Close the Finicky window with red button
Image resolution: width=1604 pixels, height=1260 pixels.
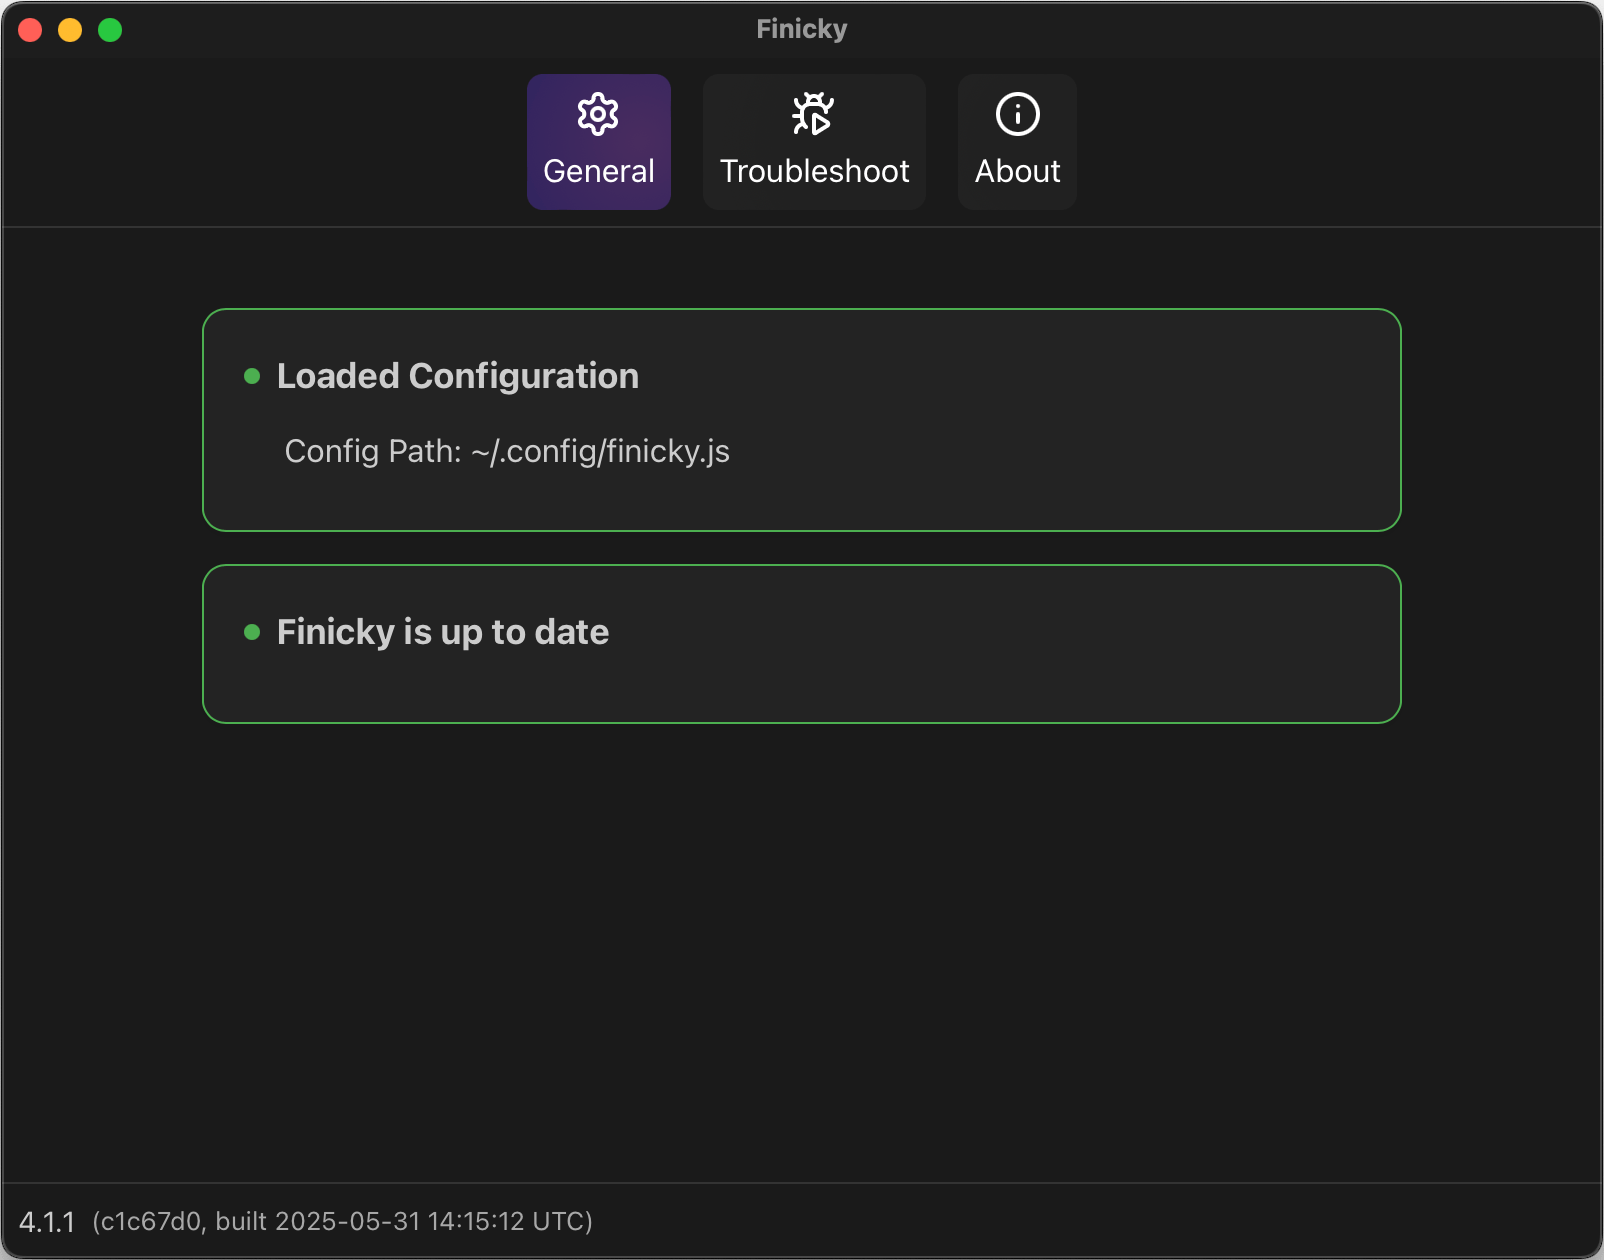(30, 30)
